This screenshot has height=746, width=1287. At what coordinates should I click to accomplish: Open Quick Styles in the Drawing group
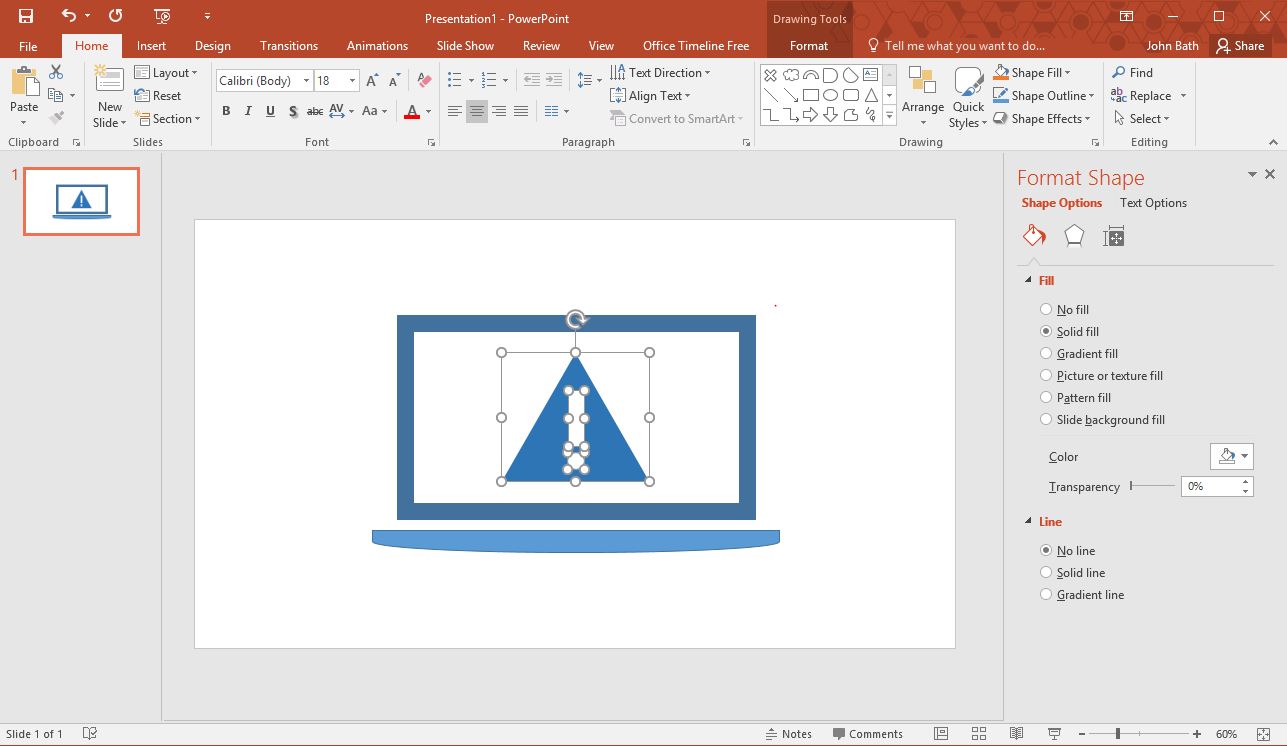967,95
